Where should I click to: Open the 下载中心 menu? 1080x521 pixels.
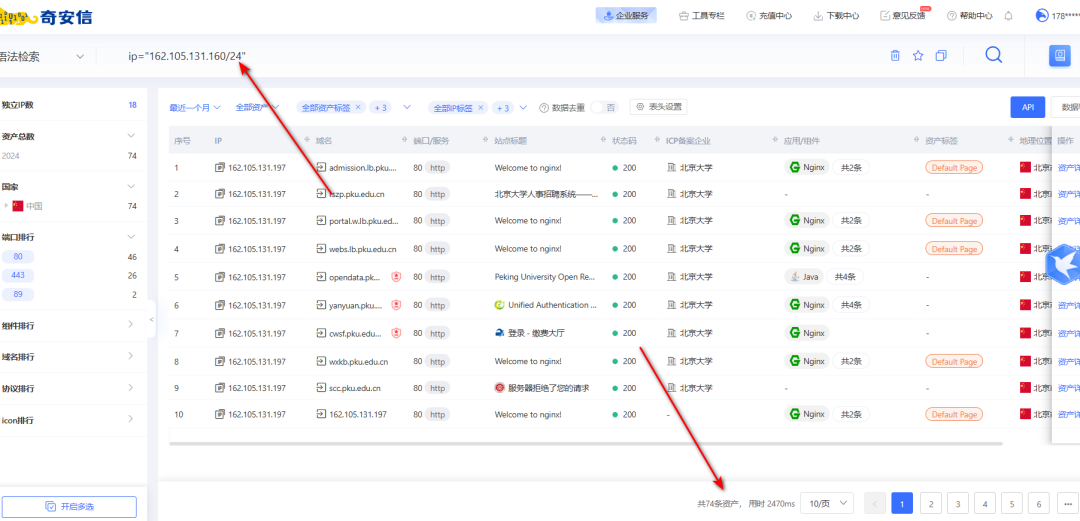coord(836,16)
